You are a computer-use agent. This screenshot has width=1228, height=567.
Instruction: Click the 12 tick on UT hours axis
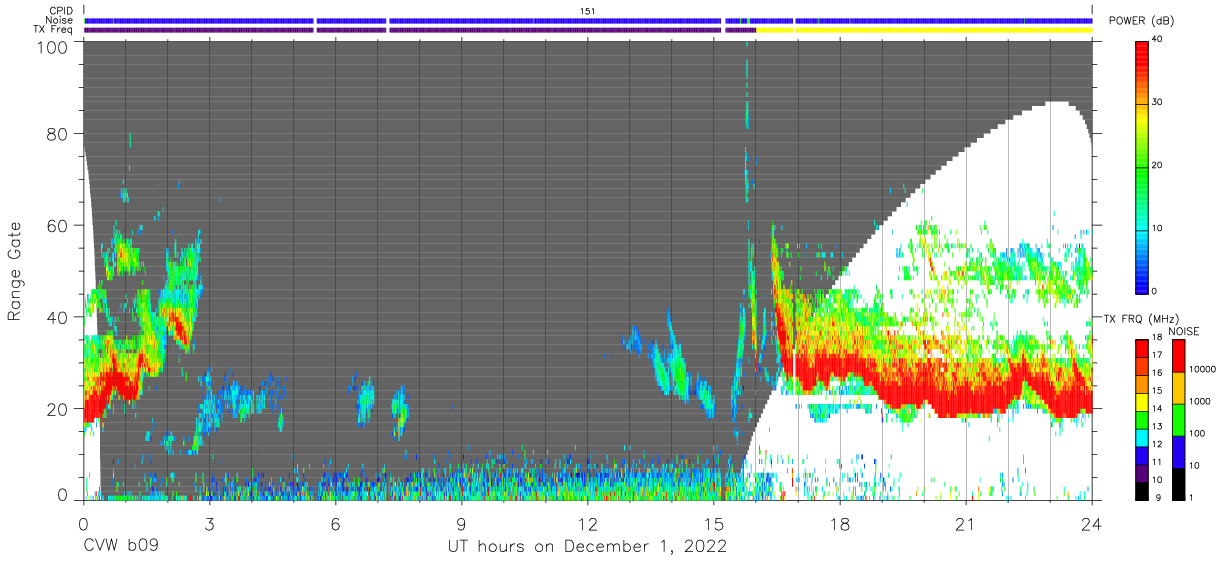587,524
